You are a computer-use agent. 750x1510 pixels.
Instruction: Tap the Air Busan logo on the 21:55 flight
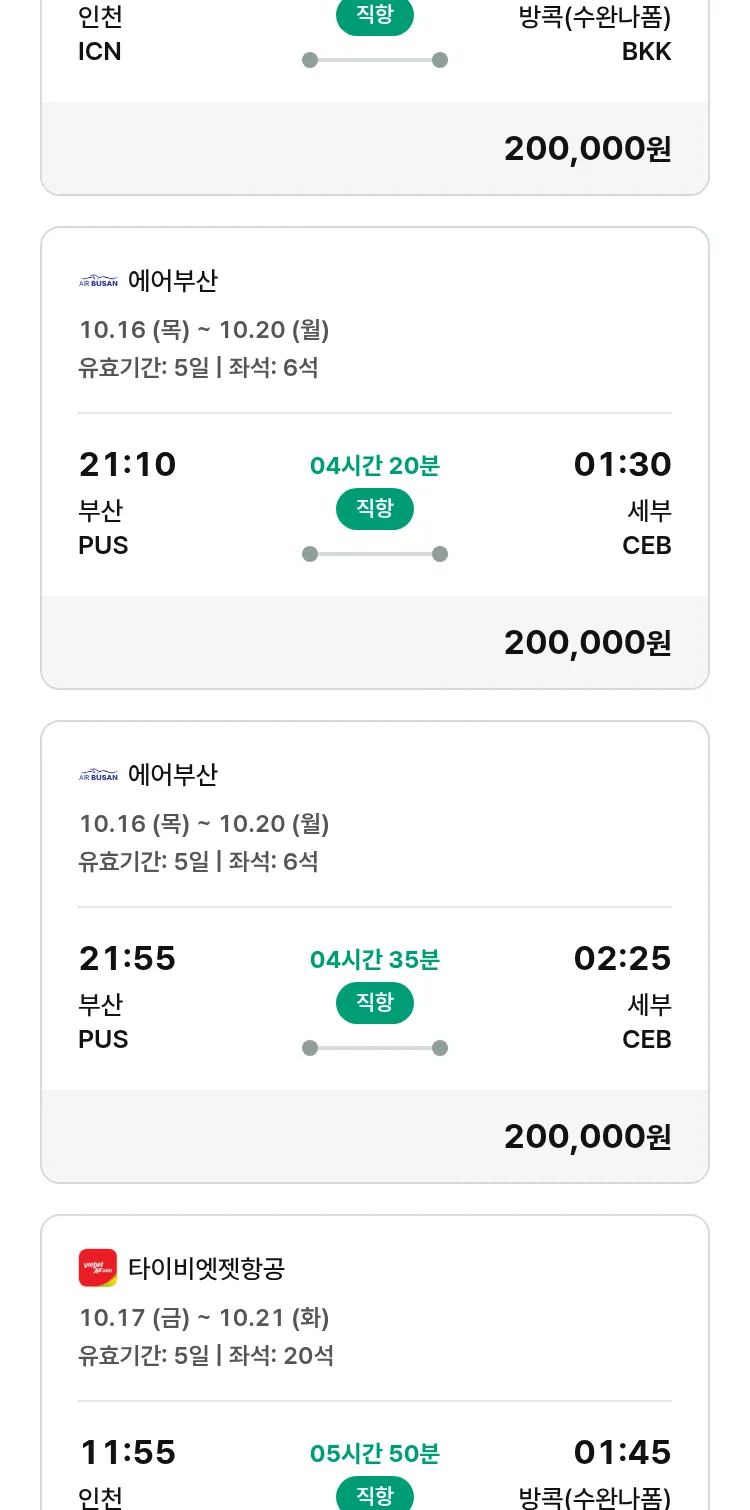pyautogui.click(x=98, y=775)
